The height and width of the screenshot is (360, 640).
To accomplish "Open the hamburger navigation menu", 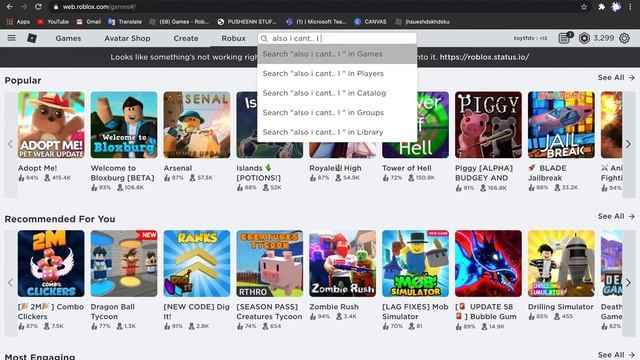I will tap(11, 38).
